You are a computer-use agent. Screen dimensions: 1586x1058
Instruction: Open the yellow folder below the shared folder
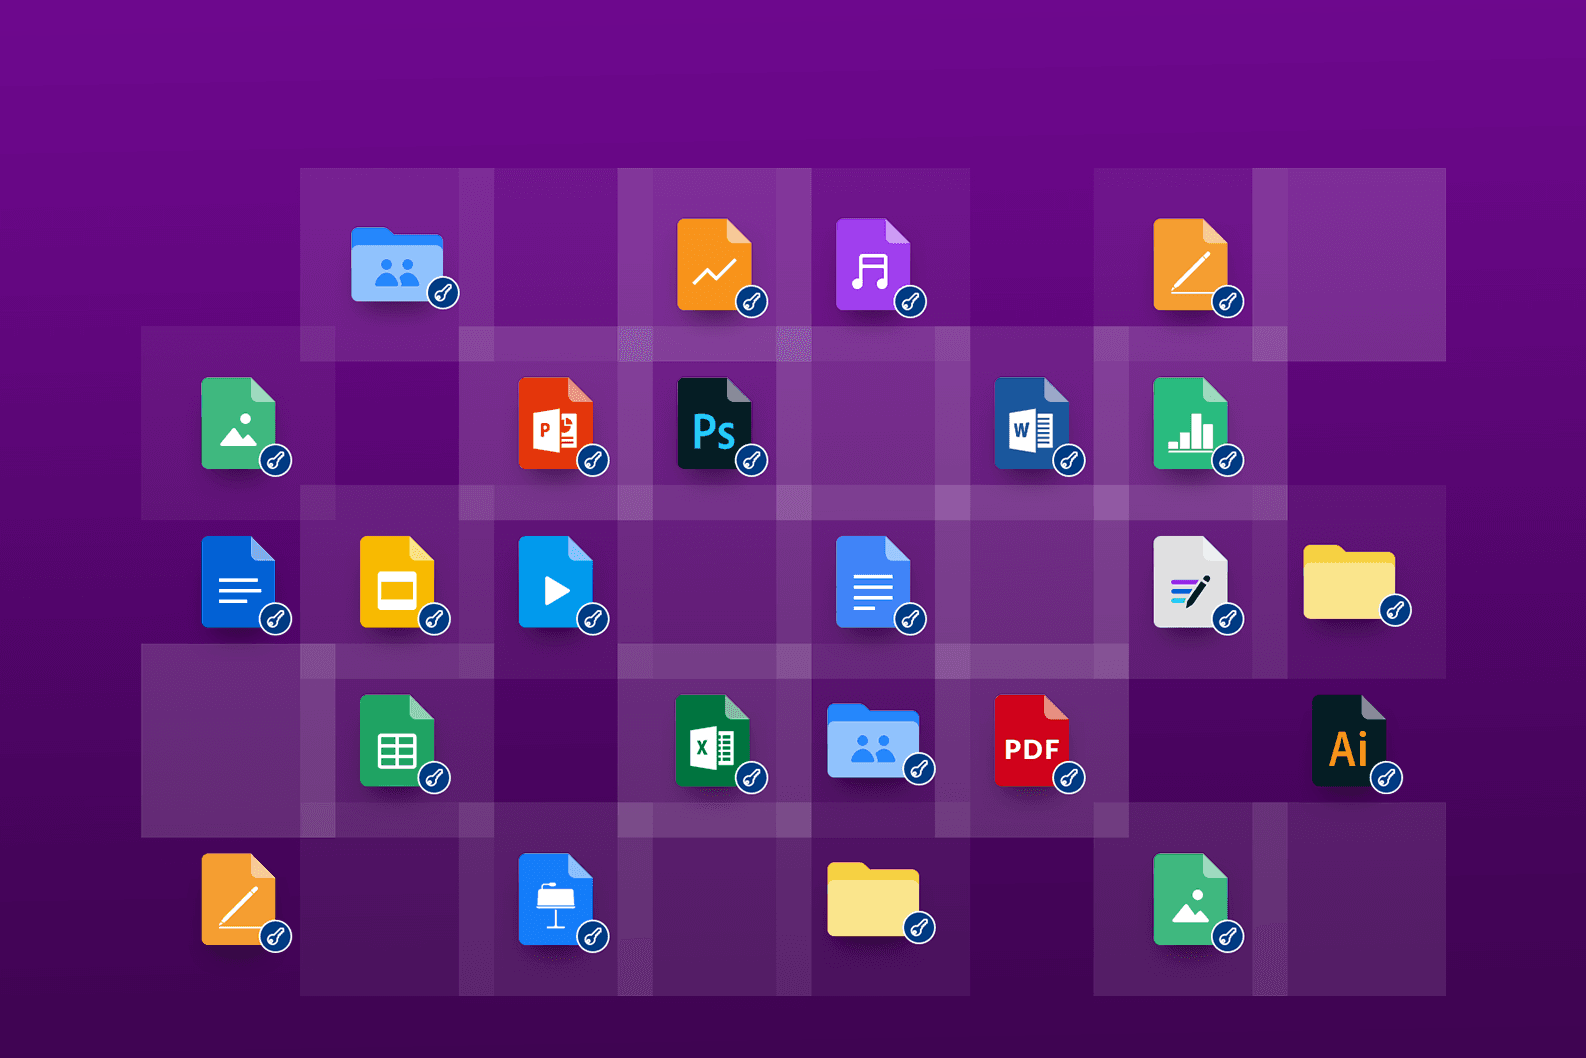click(x=873, y=899)
